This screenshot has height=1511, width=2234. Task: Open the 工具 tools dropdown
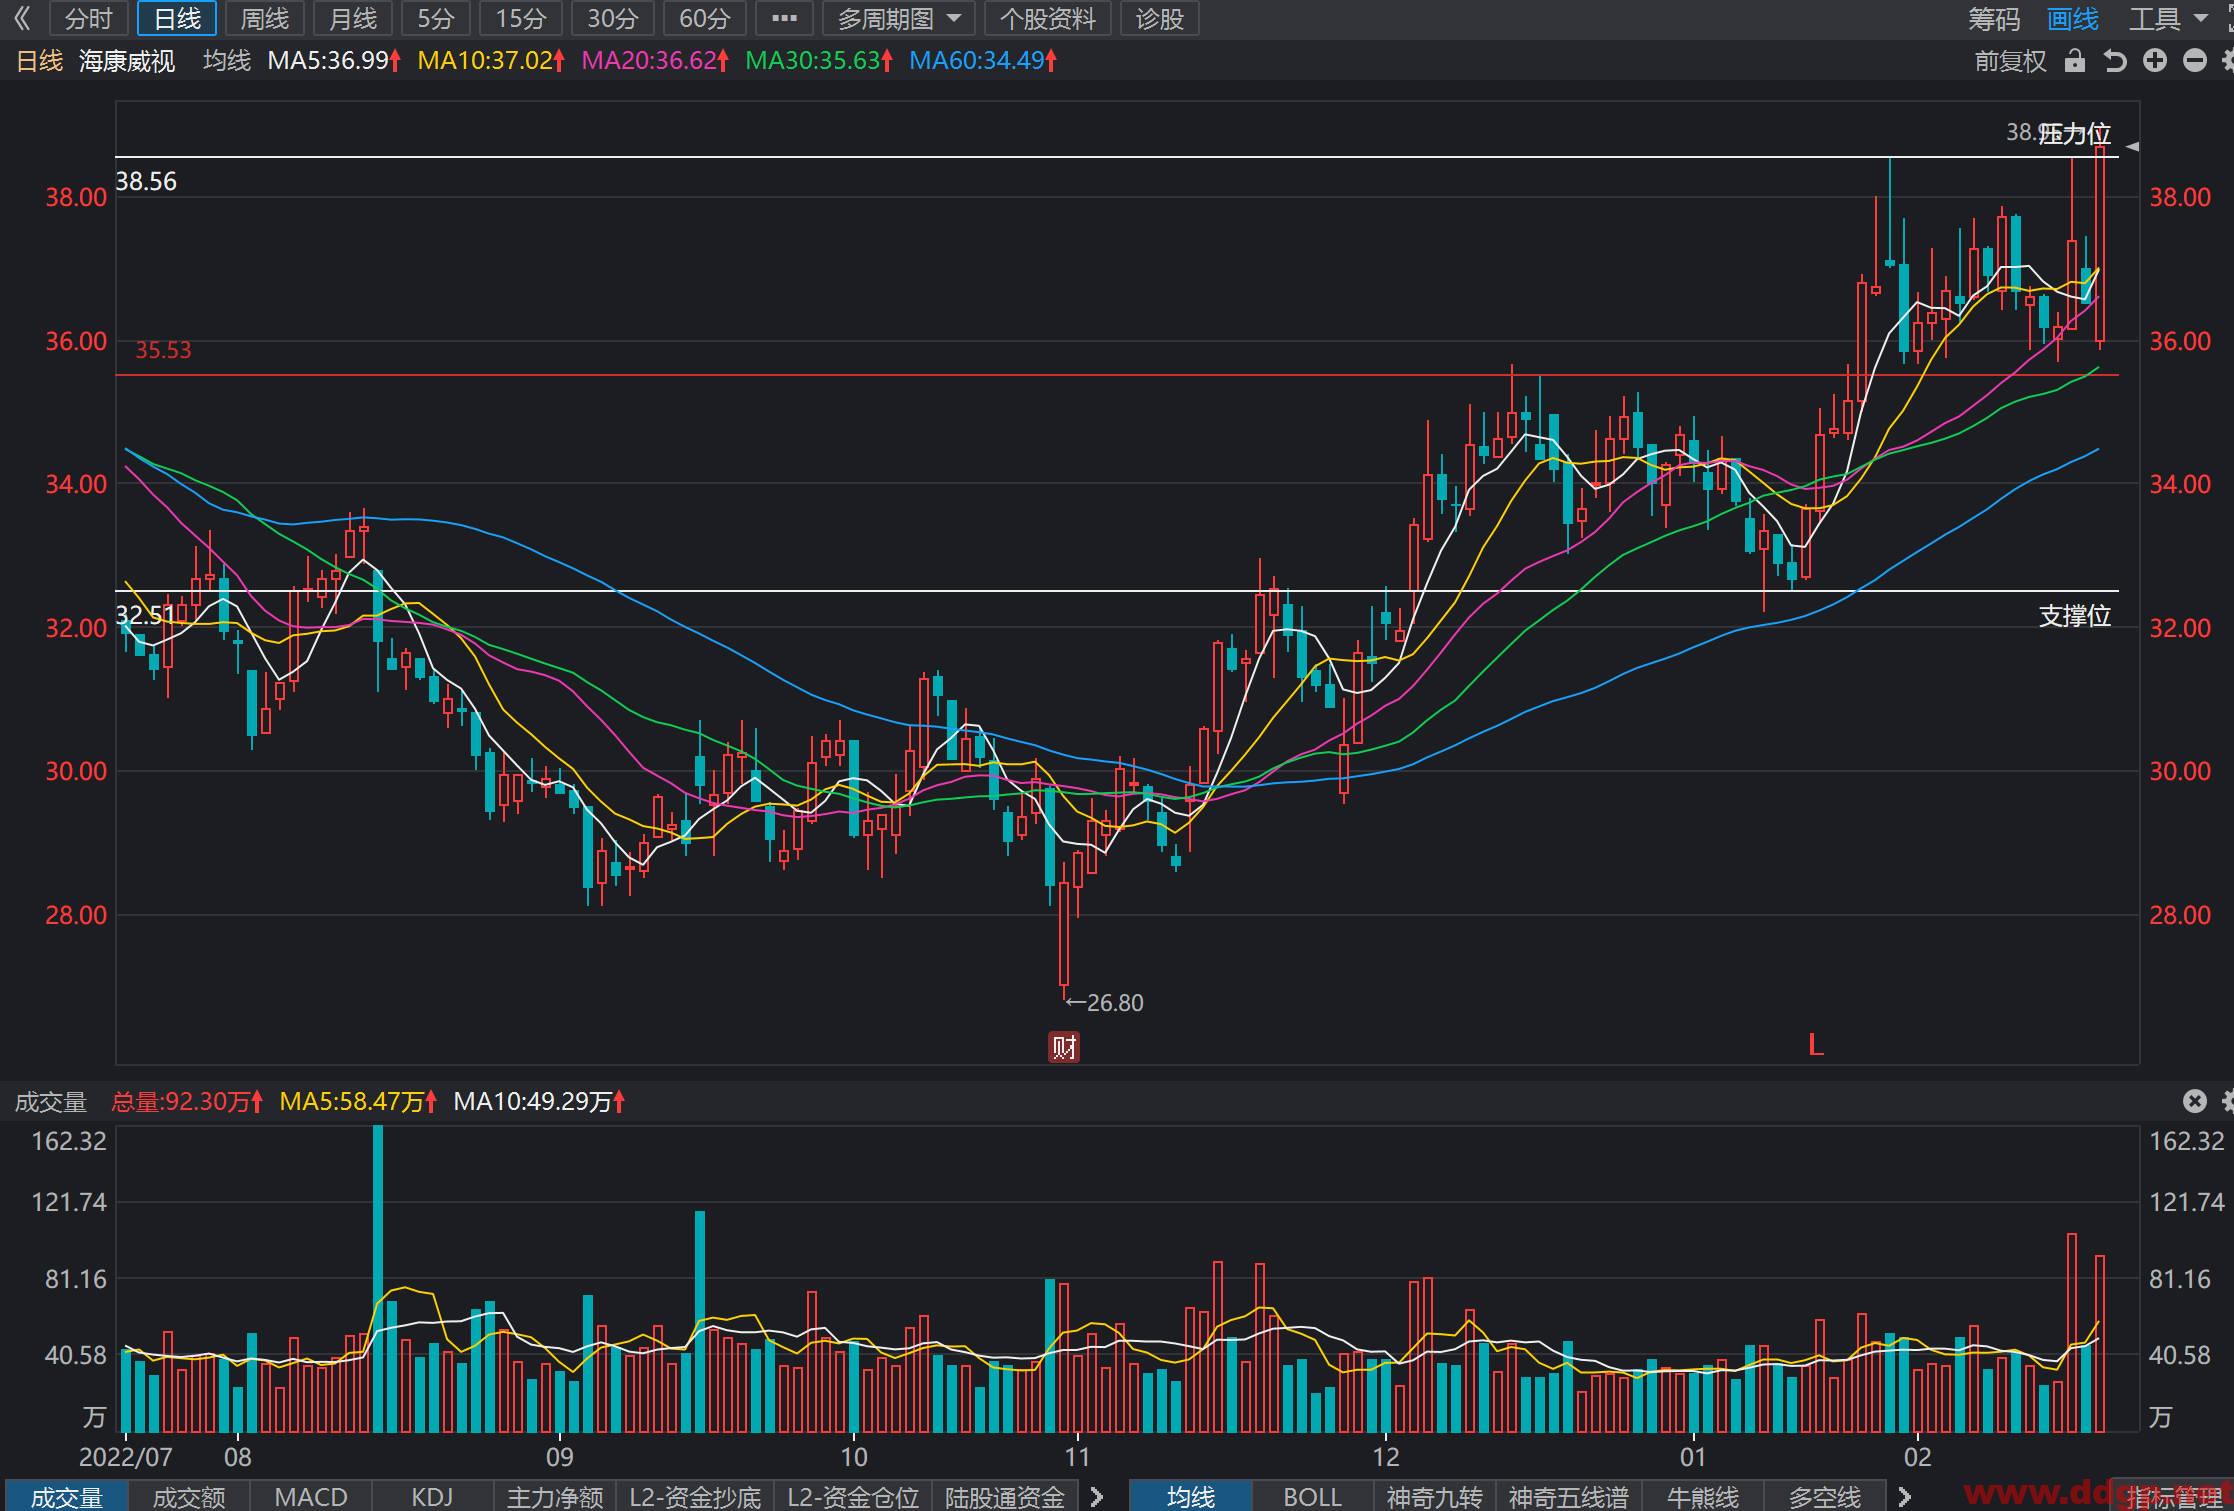(x=2167, y=18)
